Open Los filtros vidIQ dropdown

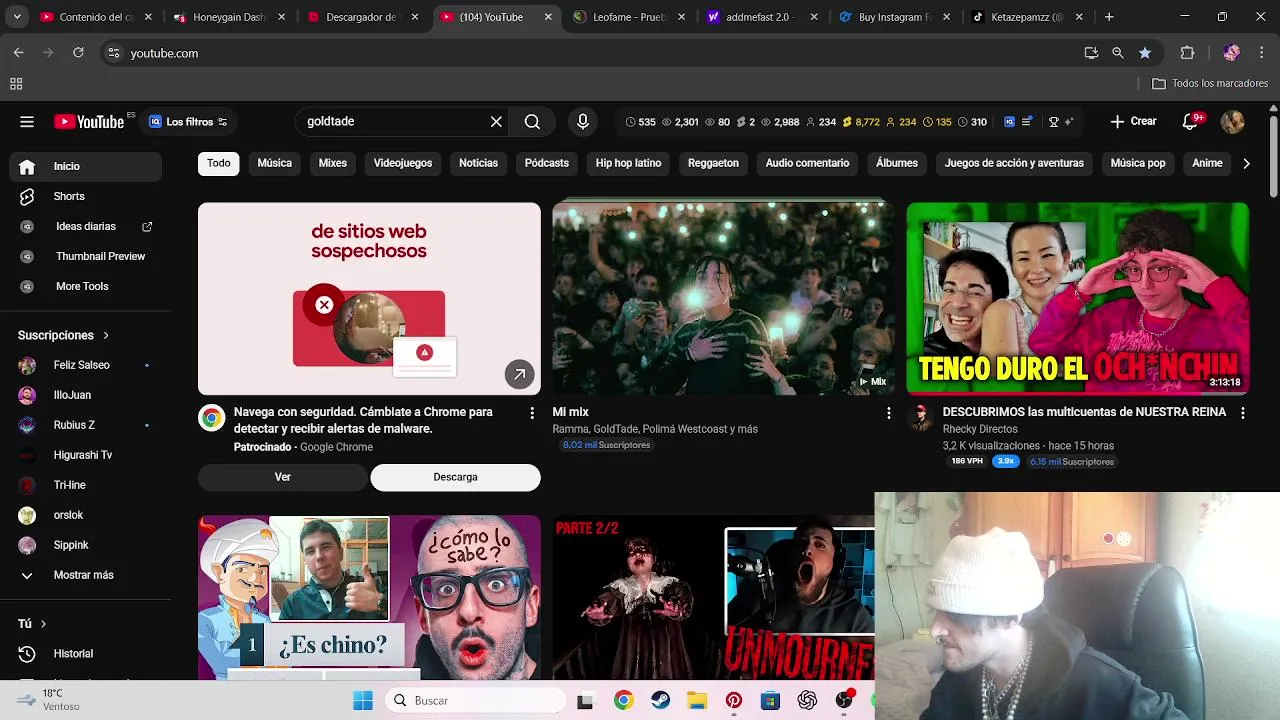[x=189, y=122]
